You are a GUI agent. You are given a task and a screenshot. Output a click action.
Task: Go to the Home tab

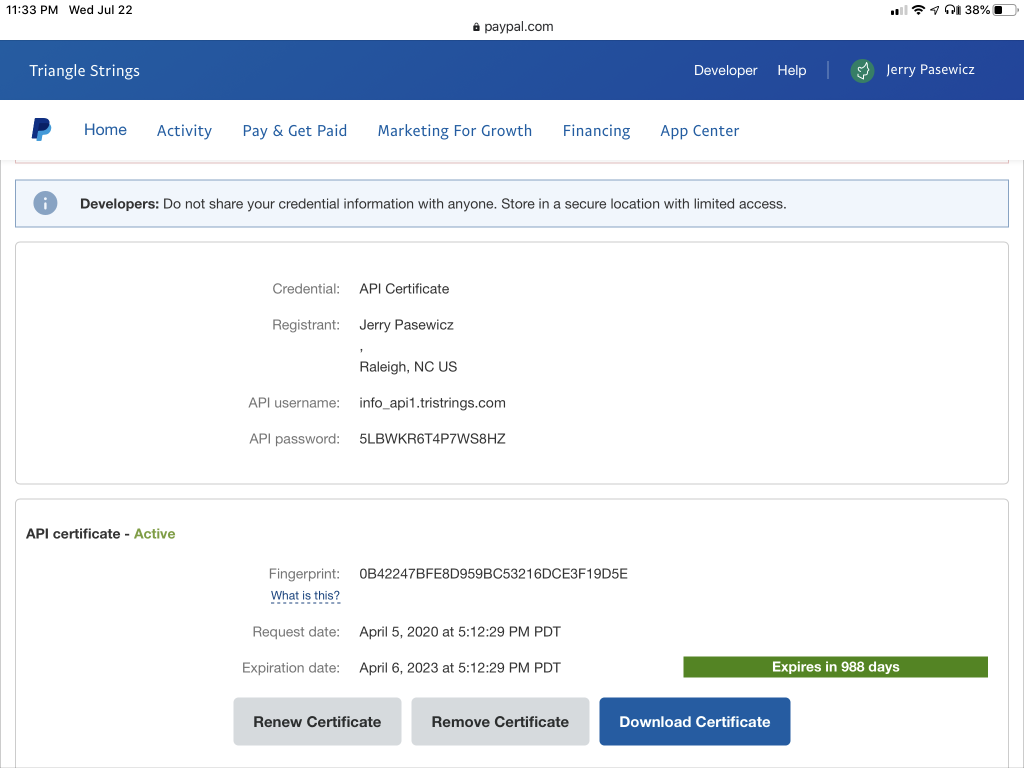(105, 130)
